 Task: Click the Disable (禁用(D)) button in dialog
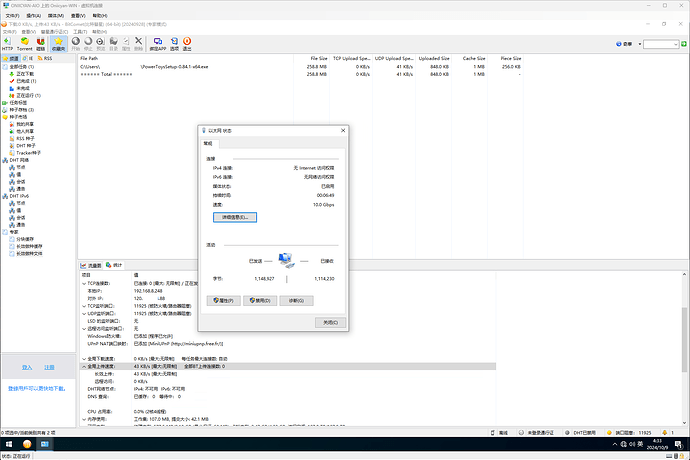260,301
